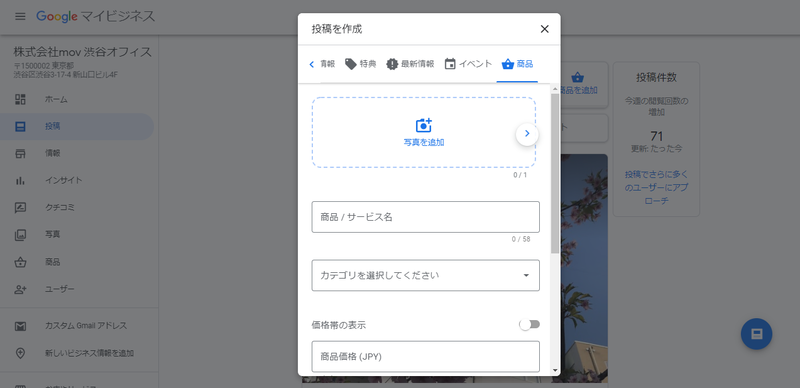
Task: Click the dialog vertical scrollbar thumb
Action: (555, 174)
